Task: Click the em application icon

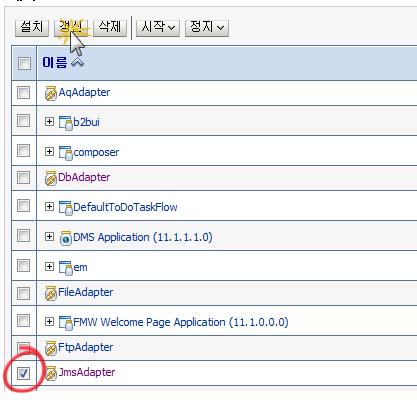Action: (x=66, y=268)
